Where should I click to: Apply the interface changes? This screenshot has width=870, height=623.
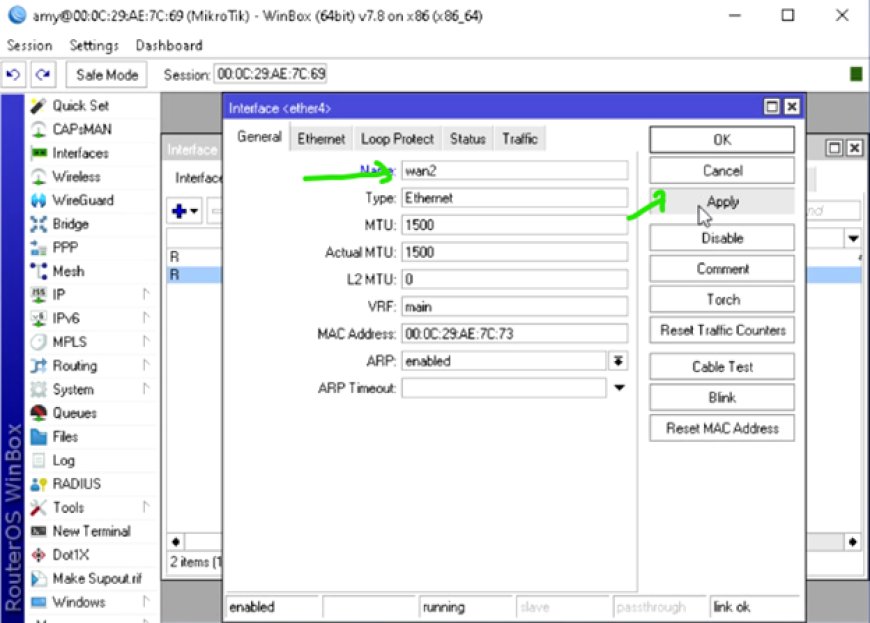[722, 201]
